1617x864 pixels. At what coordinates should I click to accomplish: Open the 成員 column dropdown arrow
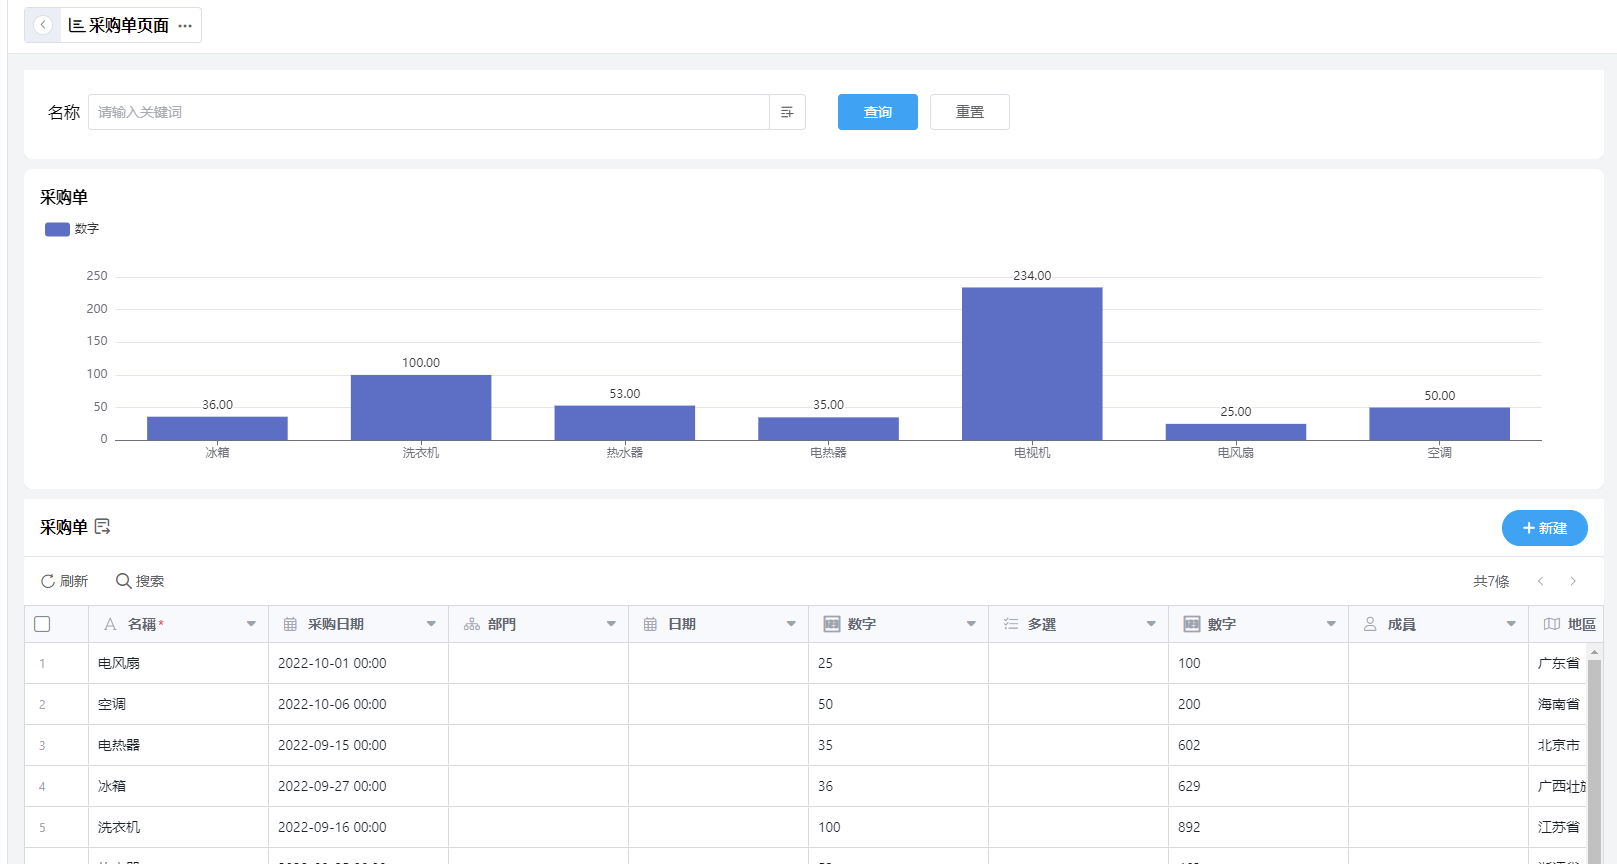(1511, 624)
